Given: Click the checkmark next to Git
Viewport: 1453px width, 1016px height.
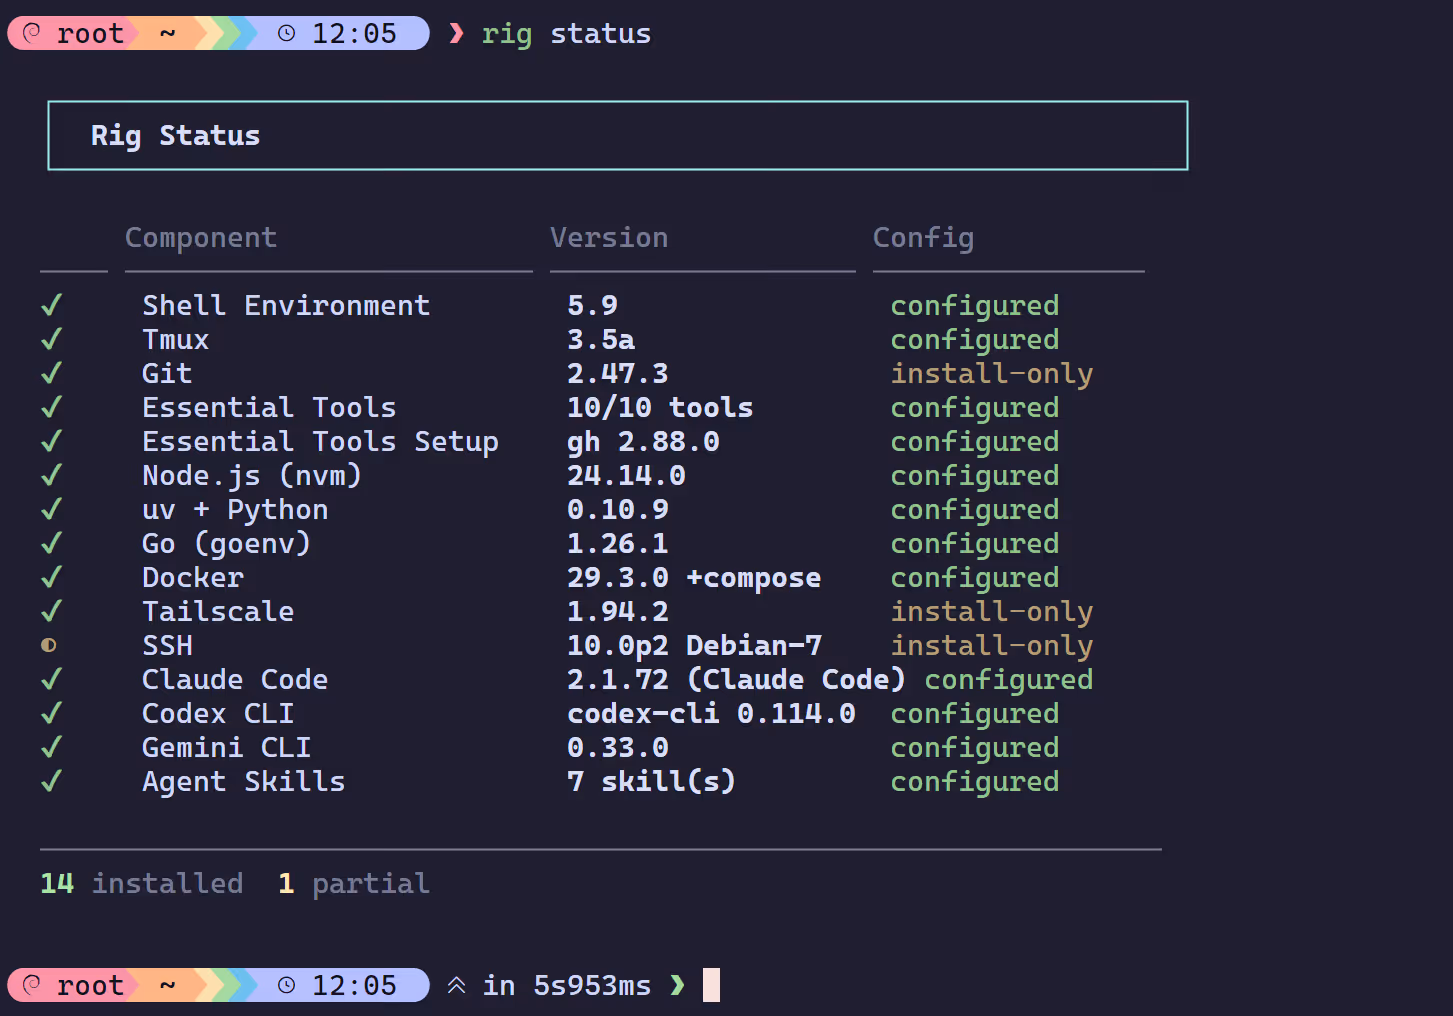Looking at the screenshot, I should (x=51, y=374).
